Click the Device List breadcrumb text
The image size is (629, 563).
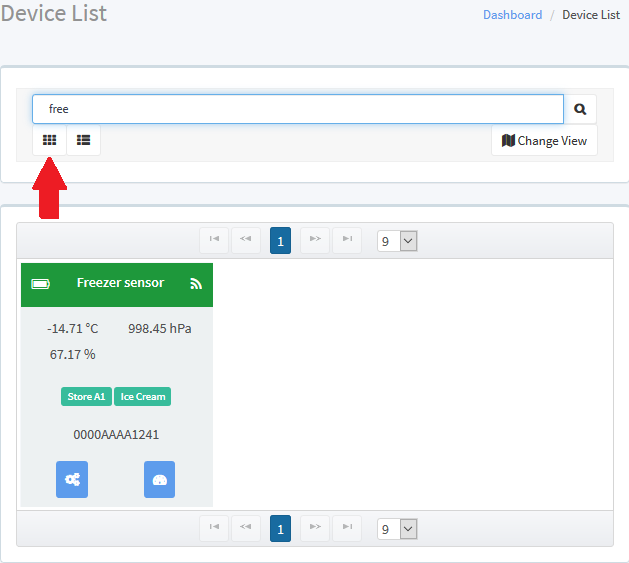591,15
